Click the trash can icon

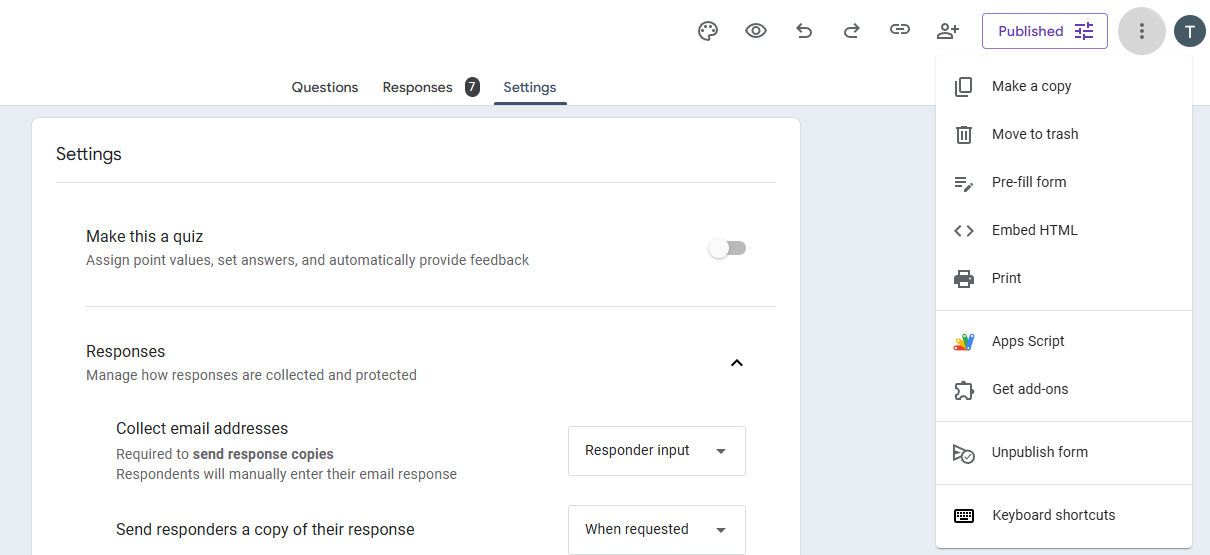coord(964,134)
